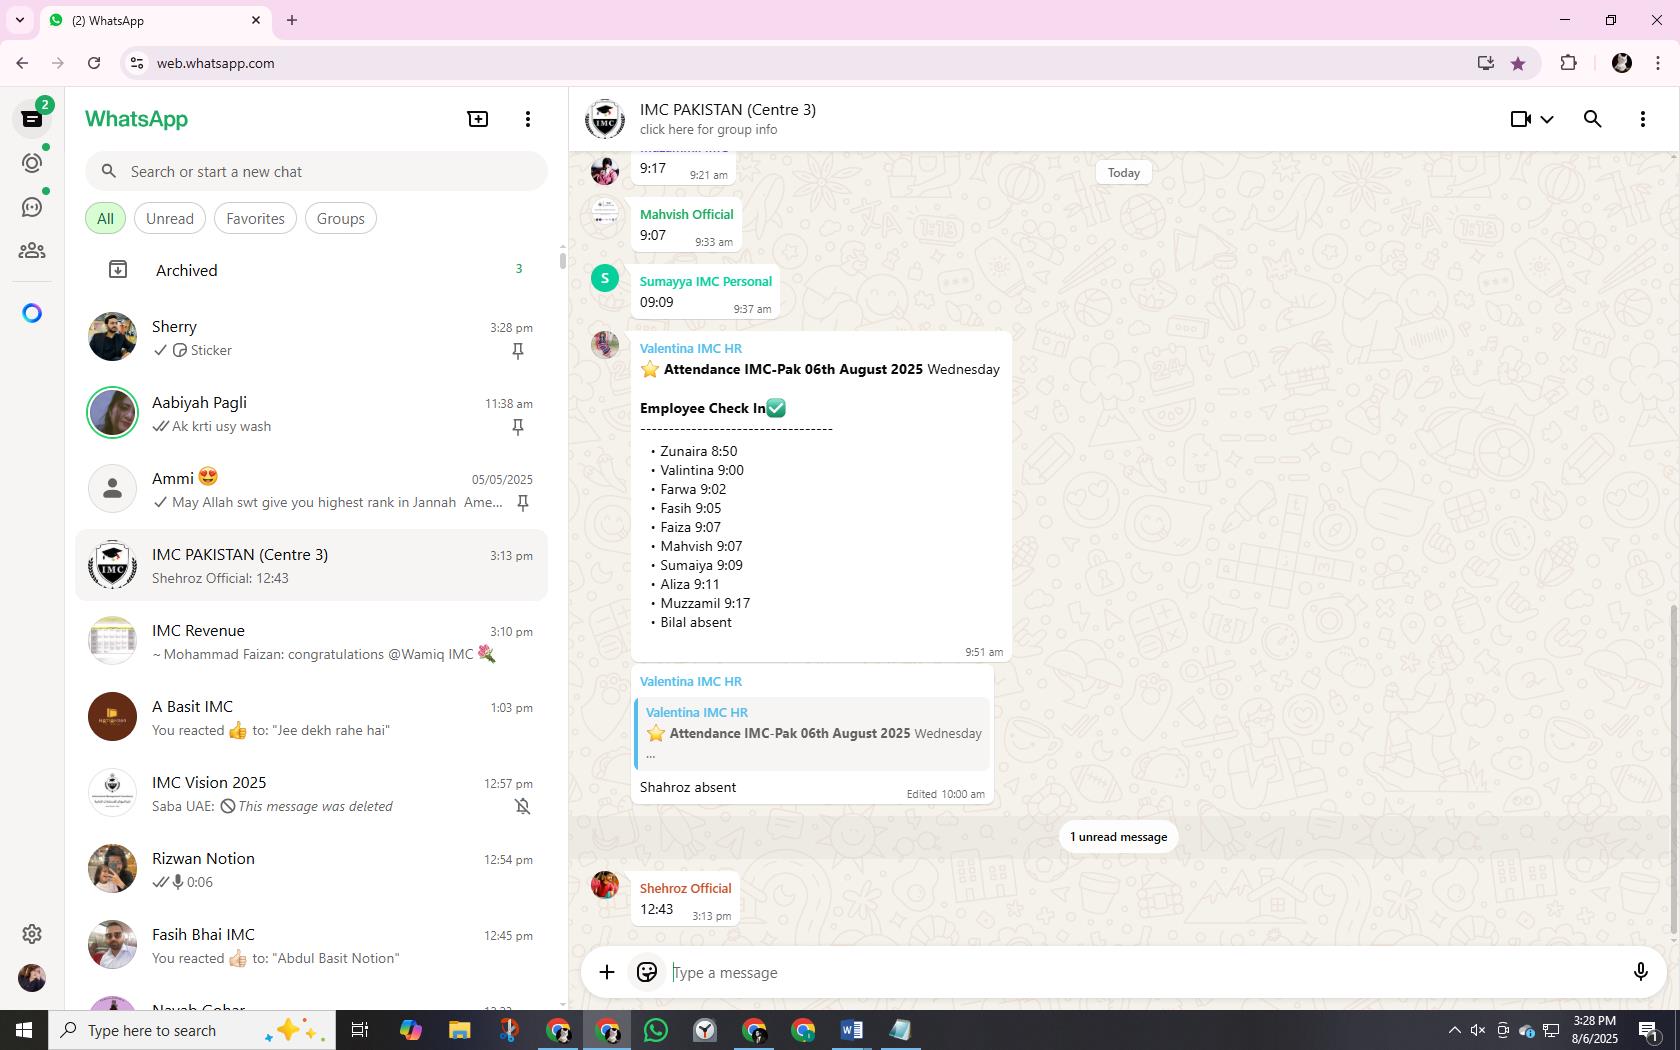This screenshot has width=1680, height=1050.
Task: Open the A Basit IMC chat
Action: click(x=312, y=717)
